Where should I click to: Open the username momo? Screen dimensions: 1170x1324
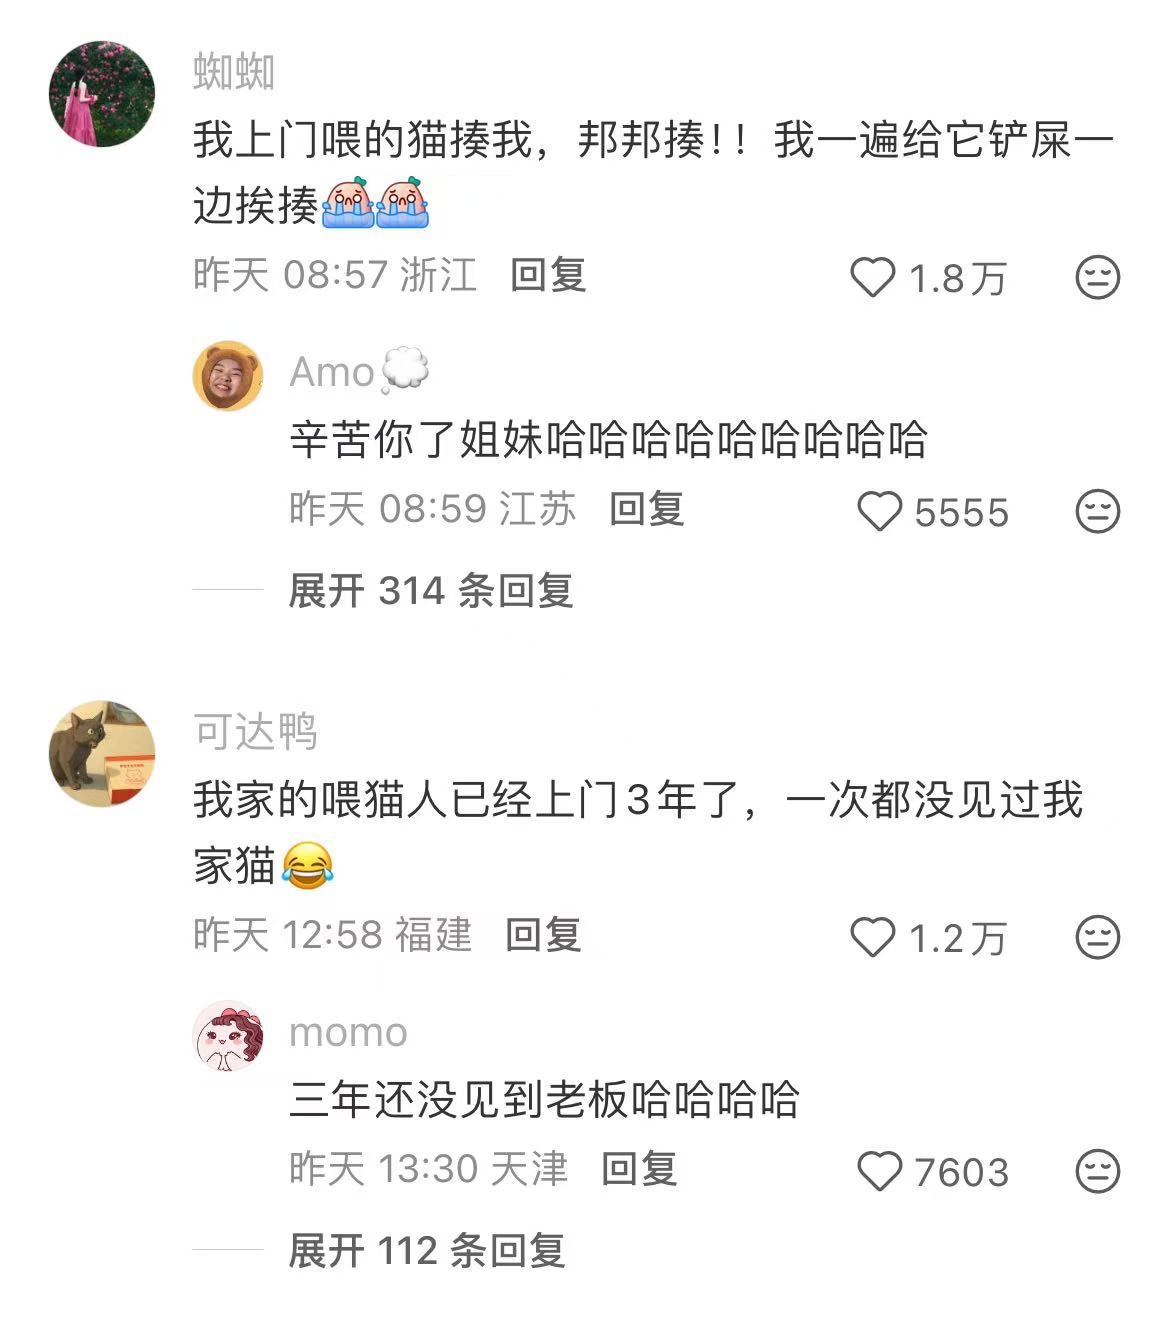tap(348, 1032)
